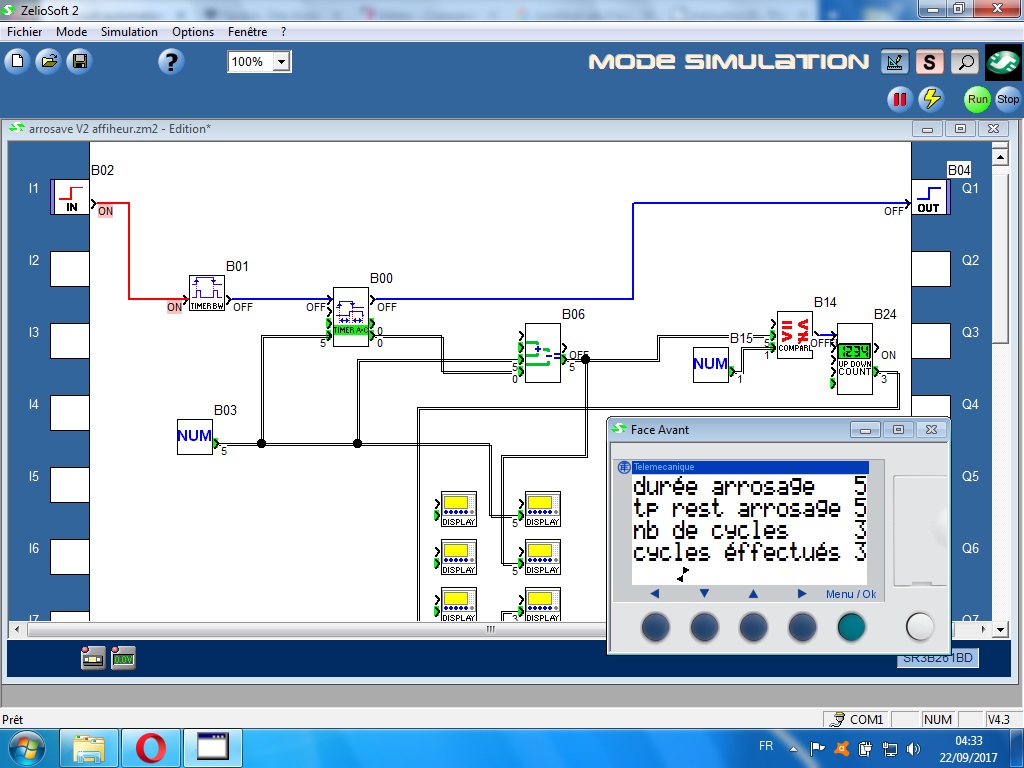1024x768 pixels.
Task: Toggle input I1 block B02
Action: coord(71,197)
